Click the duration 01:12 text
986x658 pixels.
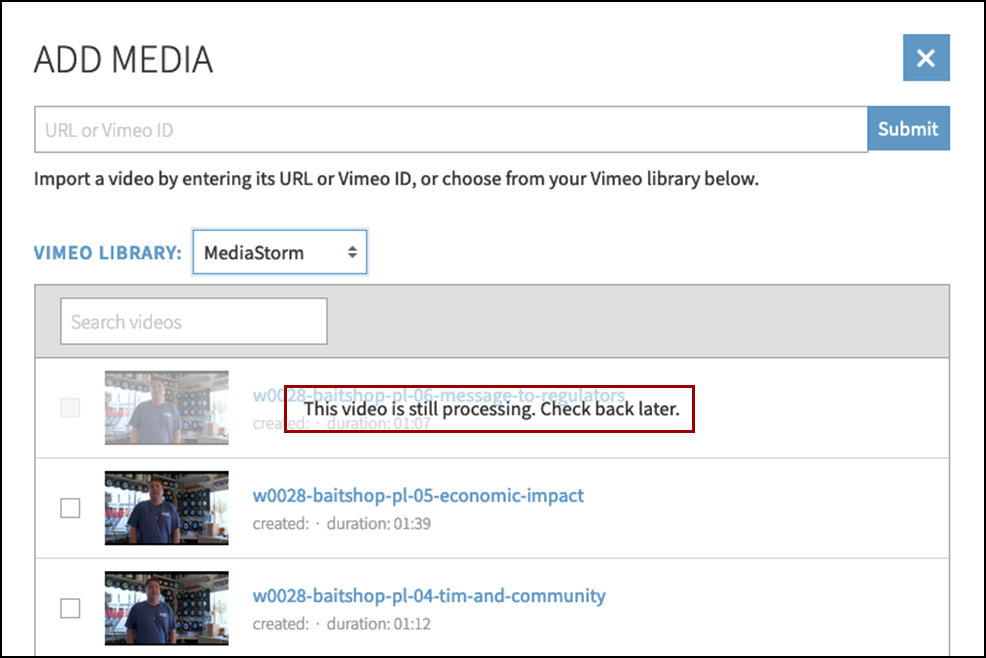(x=380, y=624)
